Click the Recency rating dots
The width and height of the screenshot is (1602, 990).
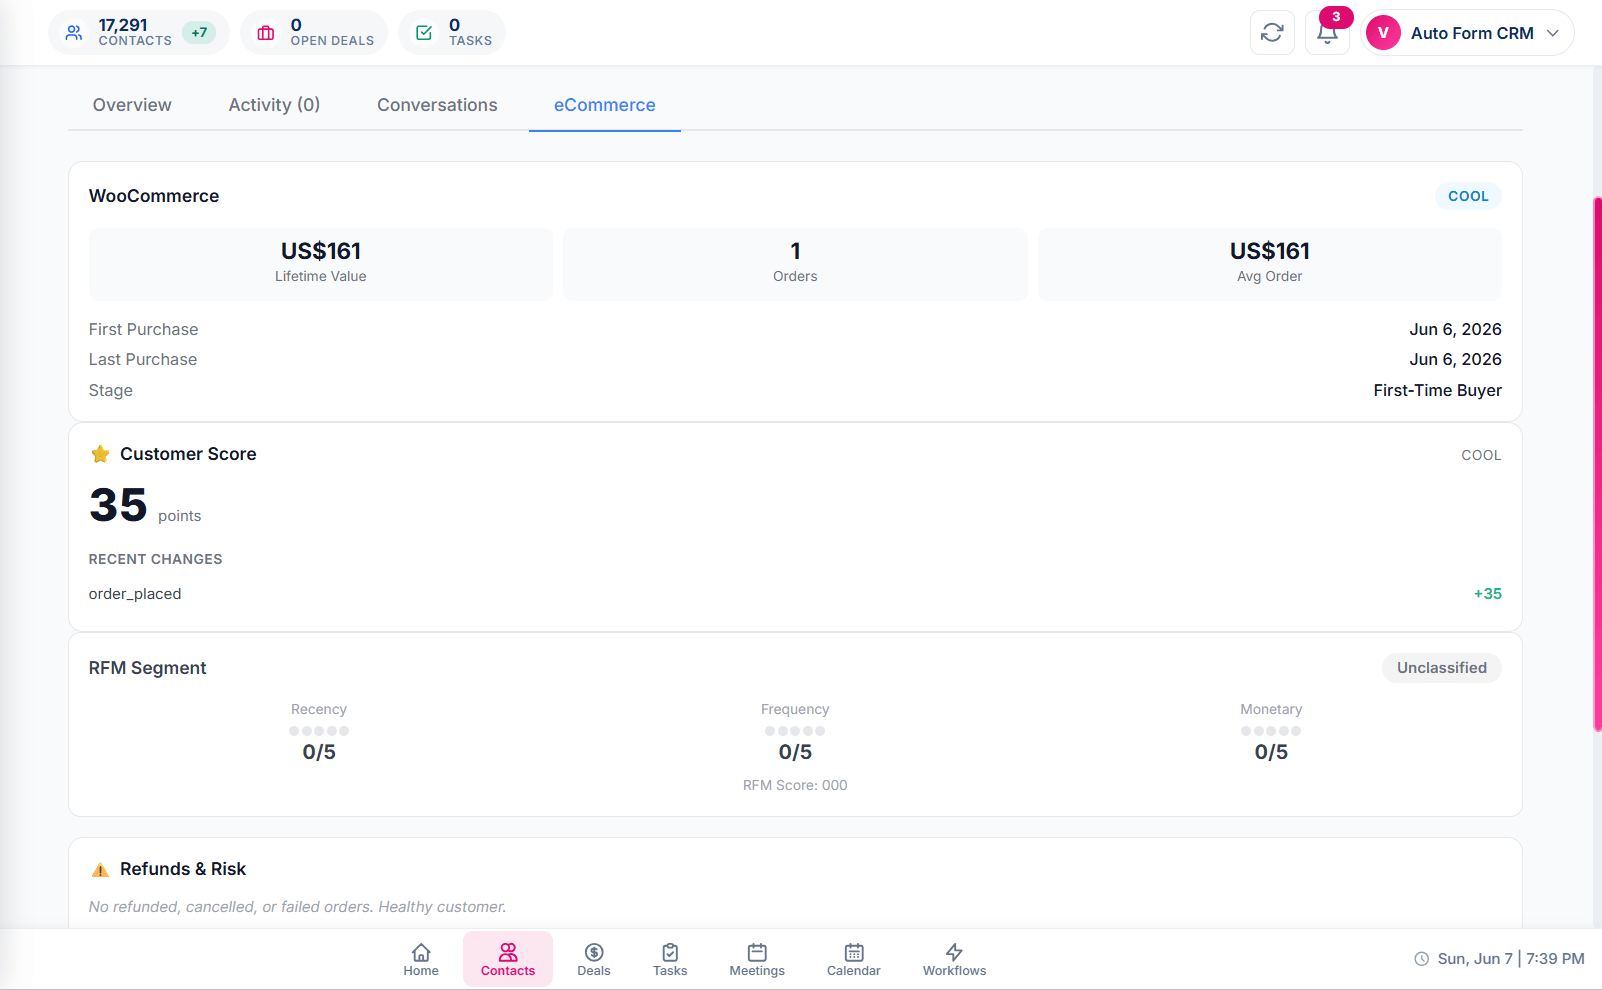coord(319,731)
